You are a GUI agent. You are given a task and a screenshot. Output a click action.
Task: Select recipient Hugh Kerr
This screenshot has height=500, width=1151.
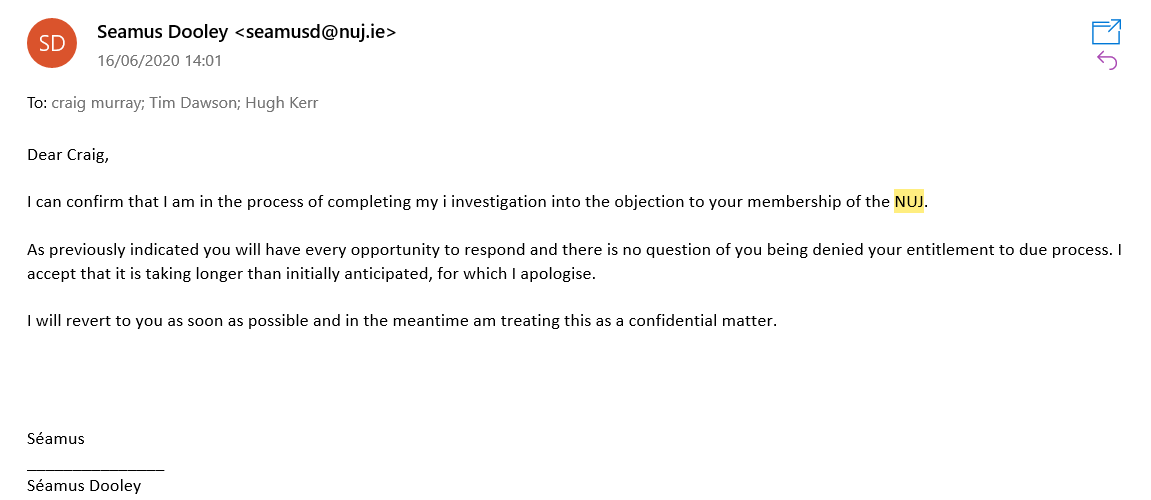pyautogui.click(x=285, y=103)
